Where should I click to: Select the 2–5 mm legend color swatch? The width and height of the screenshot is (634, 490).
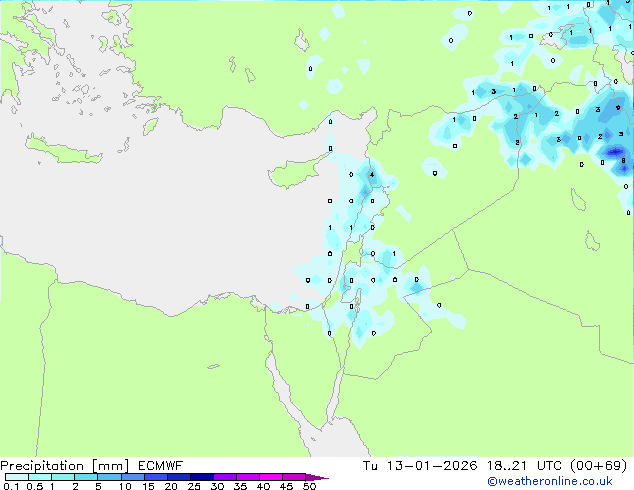pos(86,477)
